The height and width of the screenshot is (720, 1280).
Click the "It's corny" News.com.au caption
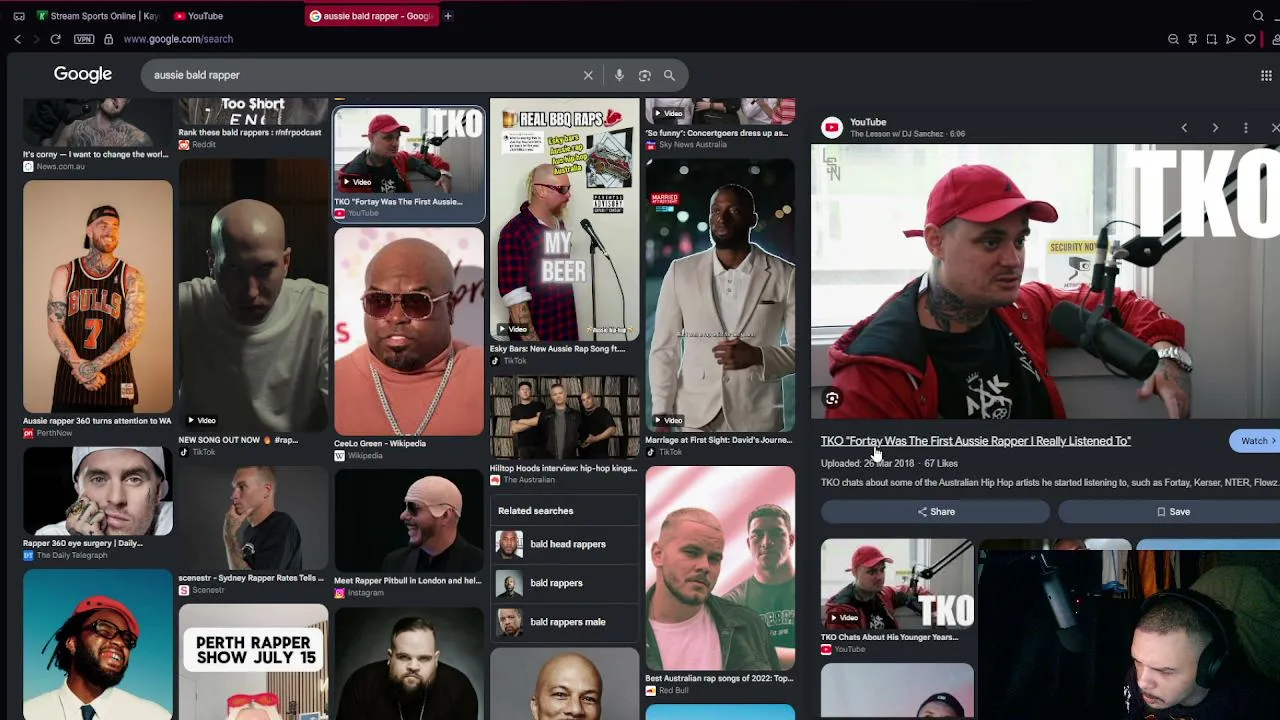[x=96, y=154]
